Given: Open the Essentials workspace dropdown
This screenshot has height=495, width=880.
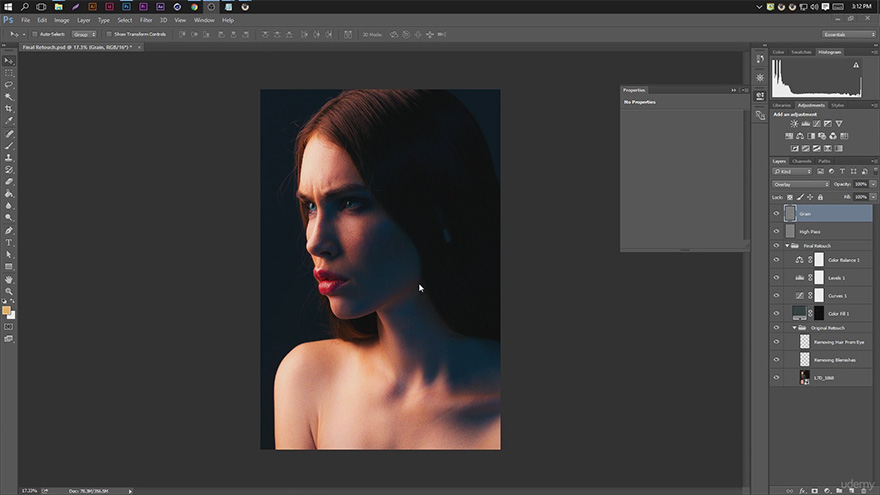Looking at the screenshot, I should tap(849, 34).
